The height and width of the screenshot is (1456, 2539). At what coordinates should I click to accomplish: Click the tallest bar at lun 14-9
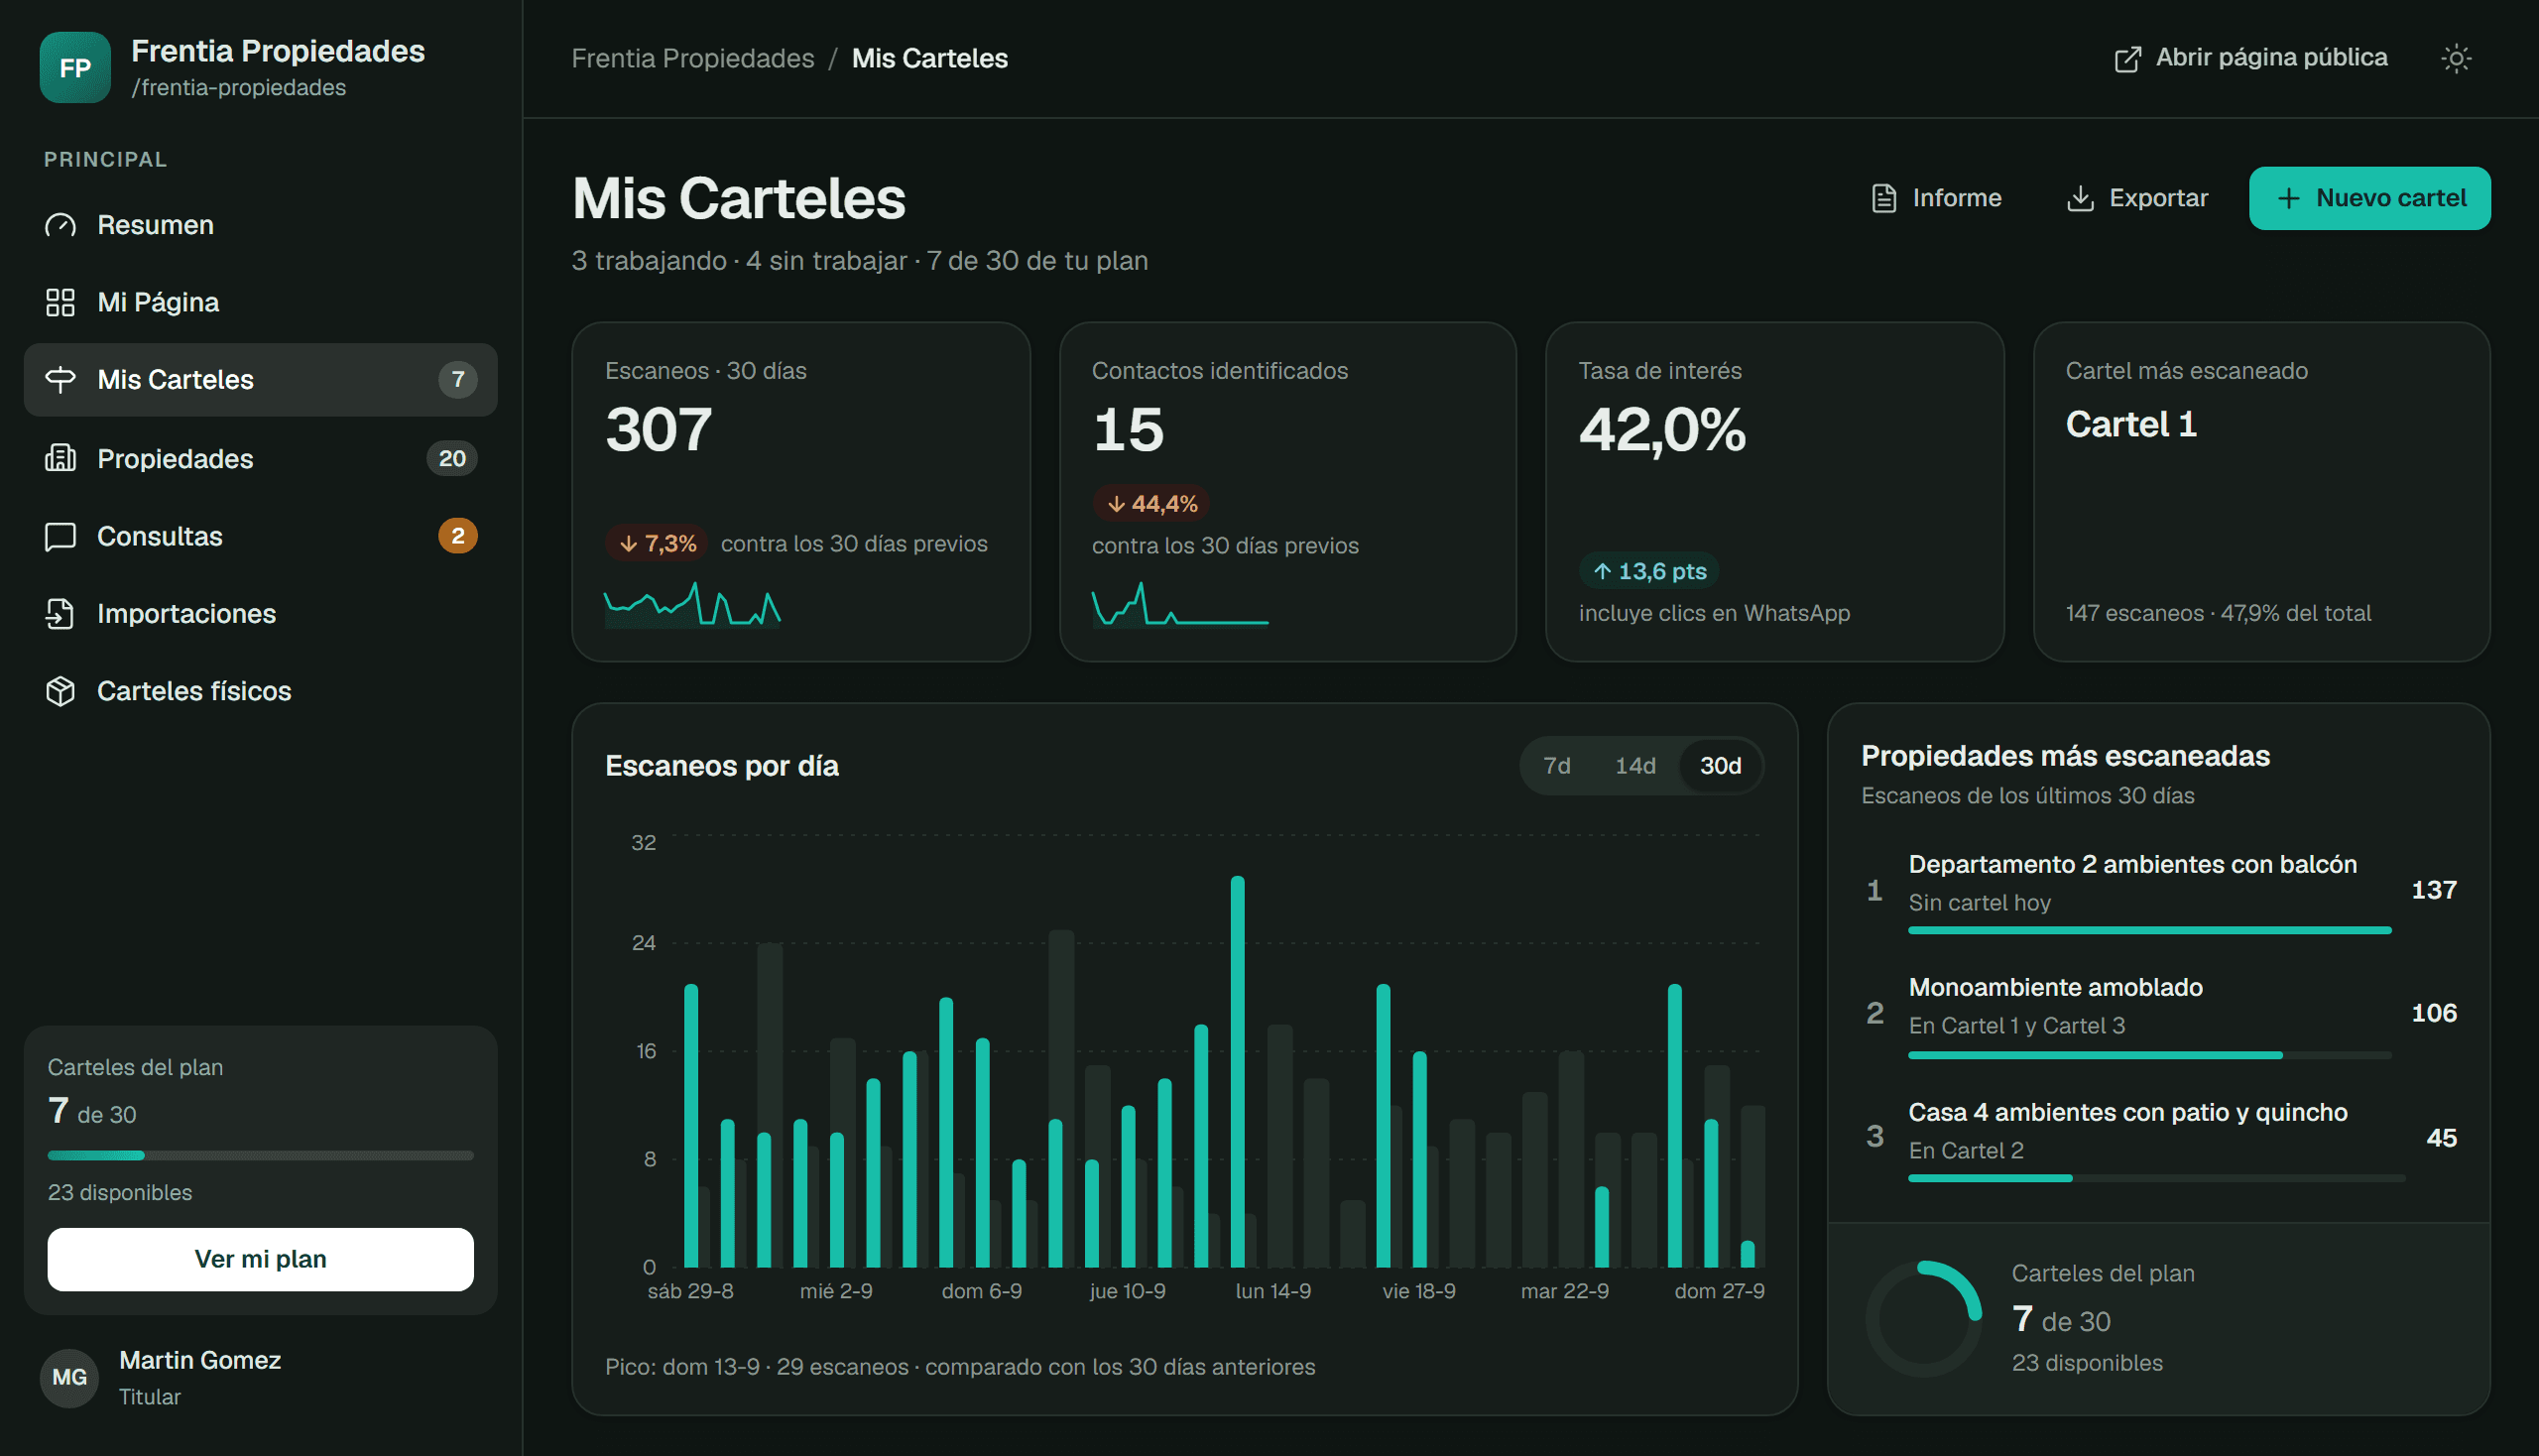click(1237, 1071)
